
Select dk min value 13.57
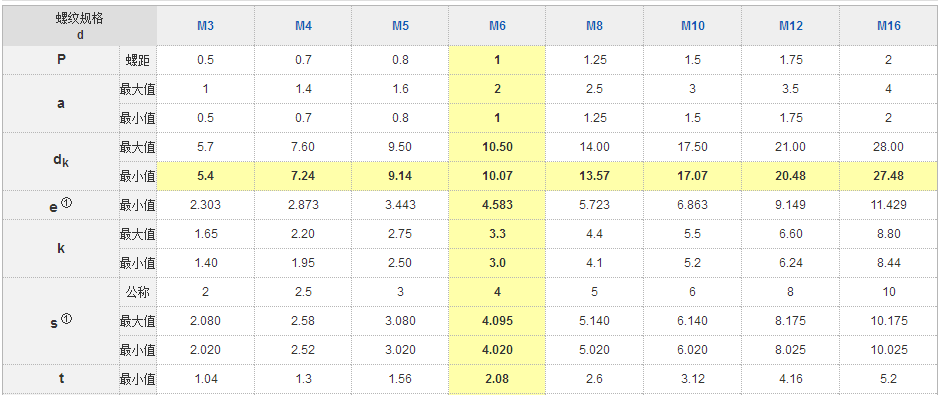click(595, 176)
